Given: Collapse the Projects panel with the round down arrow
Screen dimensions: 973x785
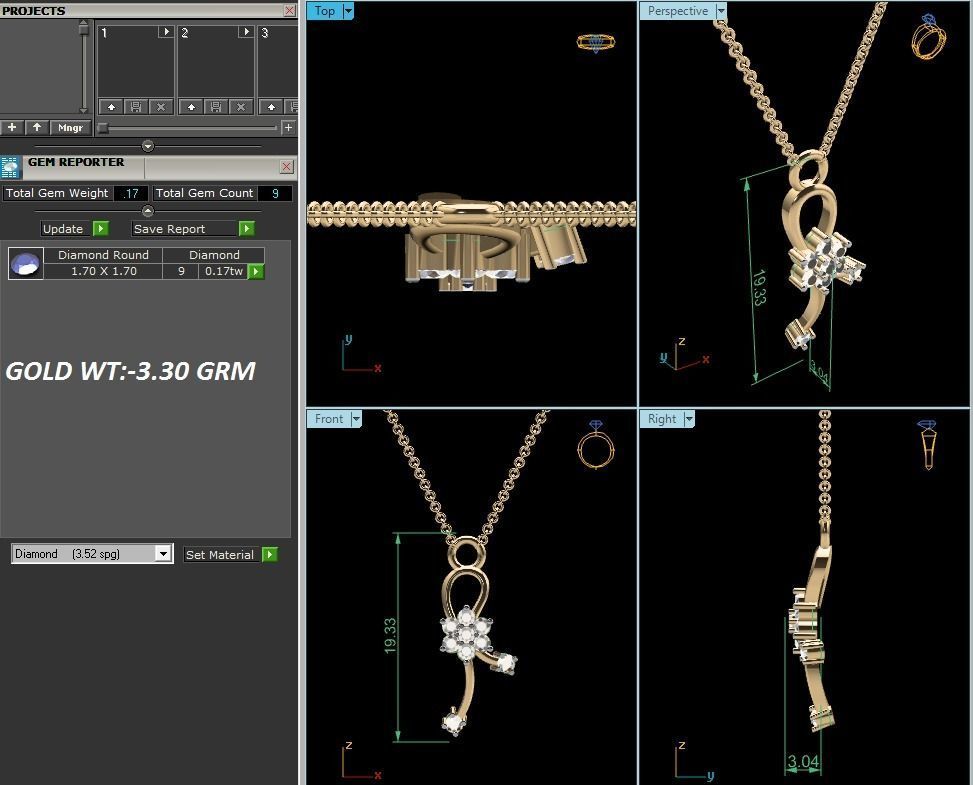Looking at the screenshot, I should pyautogui.click(x=148, y=146).
